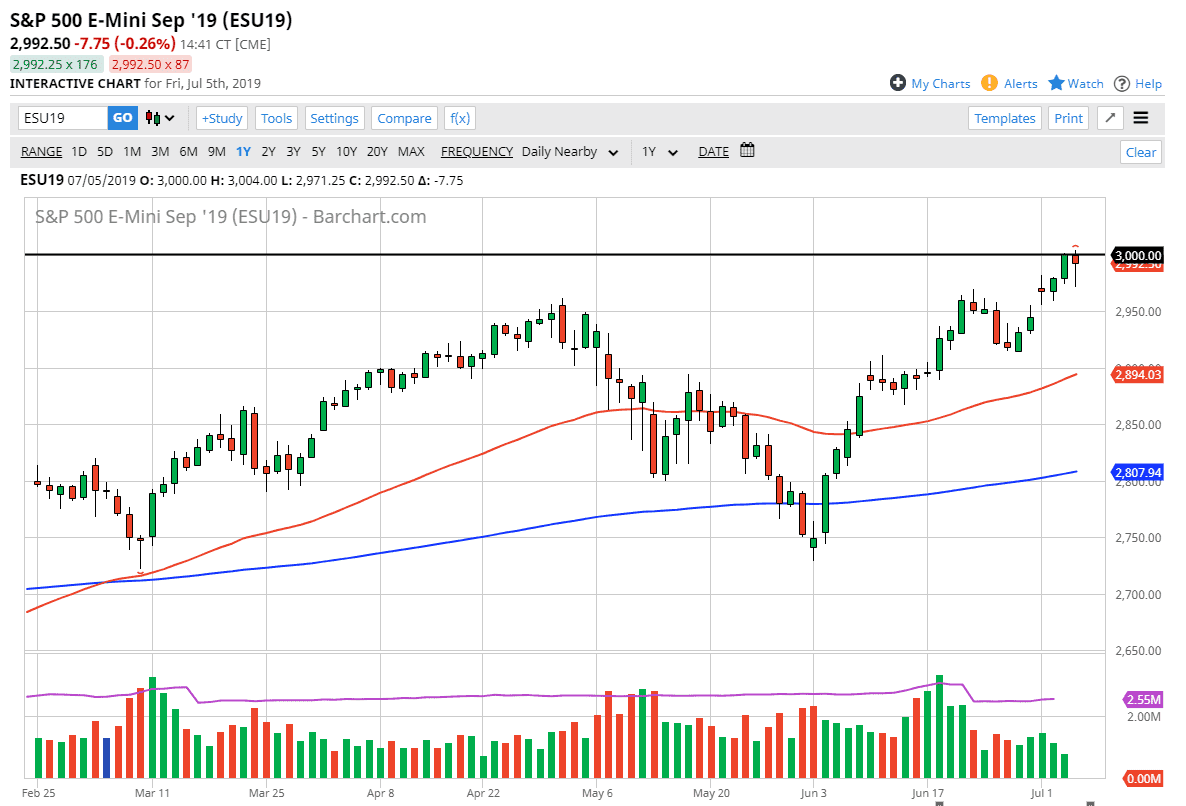Enable the 5Y range view
The width and height of the screenshot is (1186, 806).
click(319, 151)
